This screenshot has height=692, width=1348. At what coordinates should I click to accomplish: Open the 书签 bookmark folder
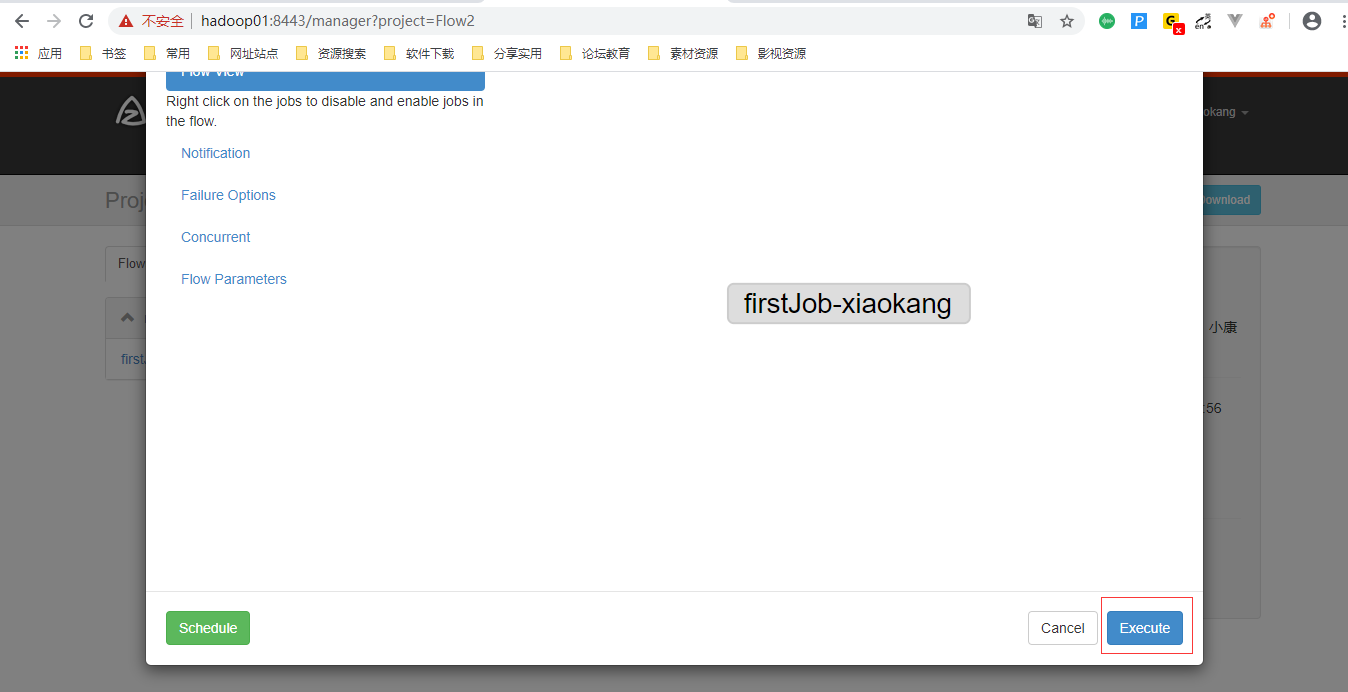[x=103, y=54]
